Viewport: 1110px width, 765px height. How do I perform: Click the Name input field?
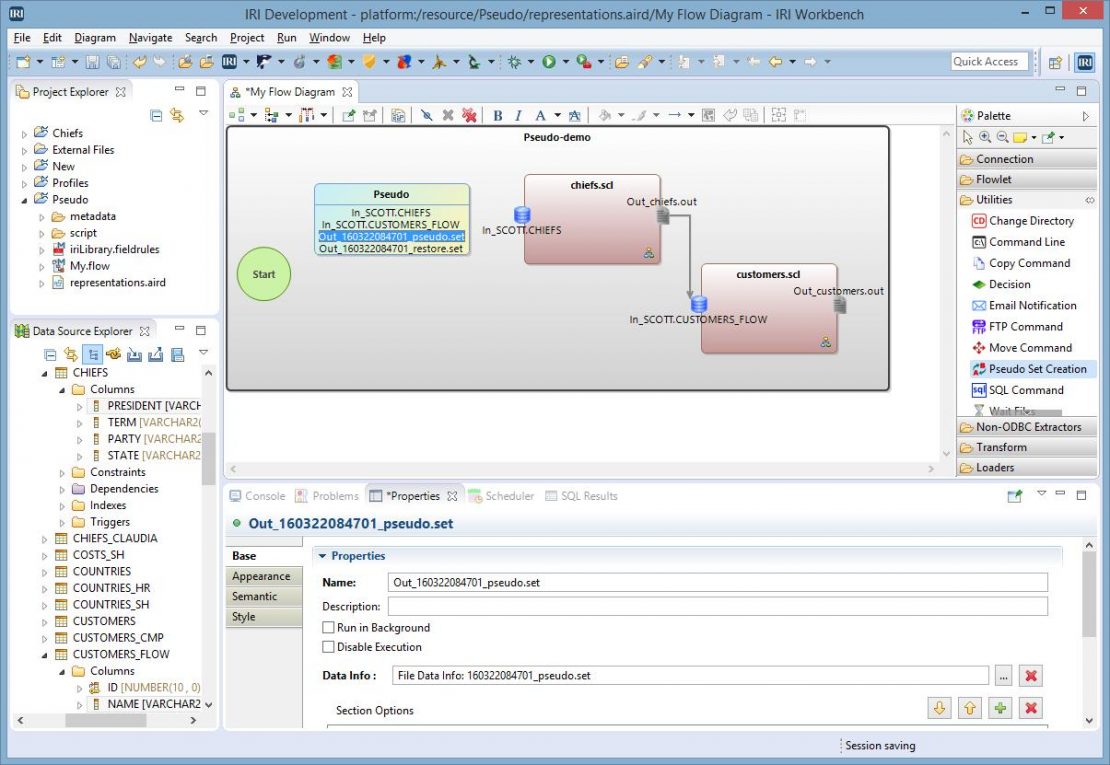tap(718, 582)
